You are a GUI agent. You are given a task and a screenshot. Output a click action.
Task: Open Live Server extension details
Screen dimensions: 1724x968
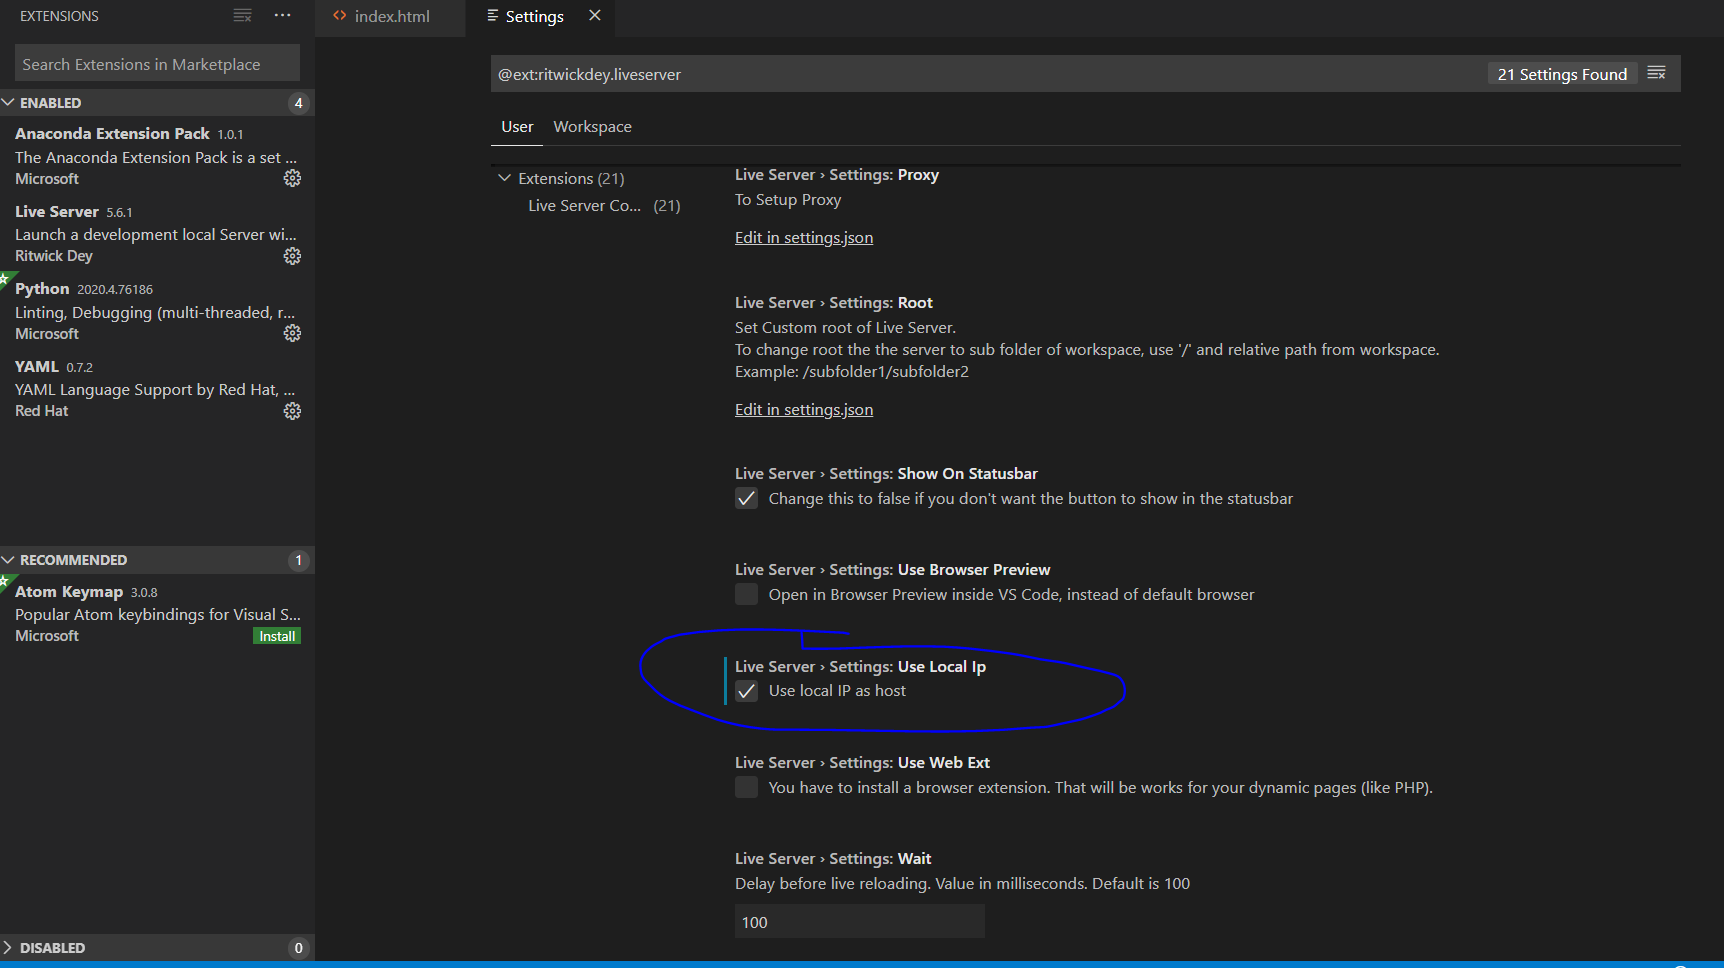coord(157,233)
